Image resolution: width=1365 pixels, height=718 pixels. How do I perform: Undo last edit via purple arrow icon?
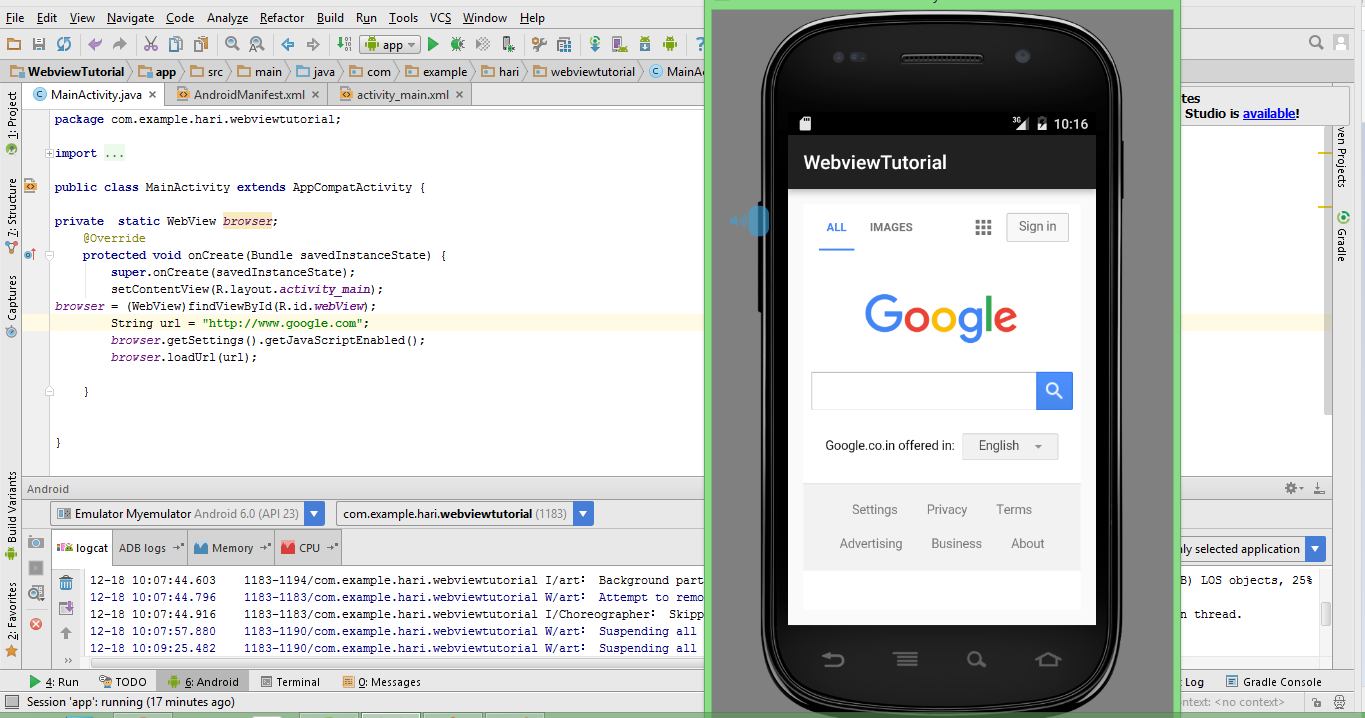point(95,44)
